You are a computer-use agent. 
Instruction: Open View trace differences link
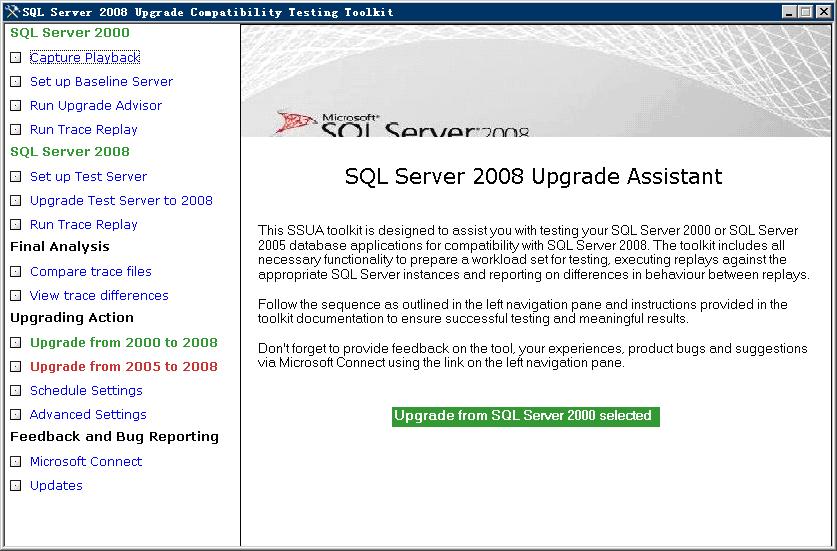click(99, 295)
